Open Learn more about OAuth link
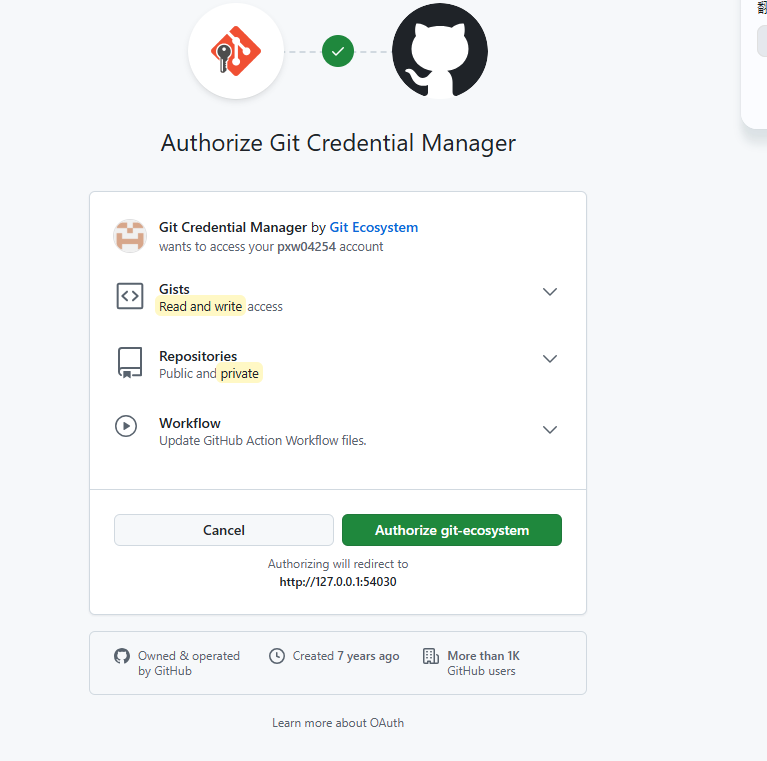The height and width of the screenshot is (761, 767). [338, 723]
